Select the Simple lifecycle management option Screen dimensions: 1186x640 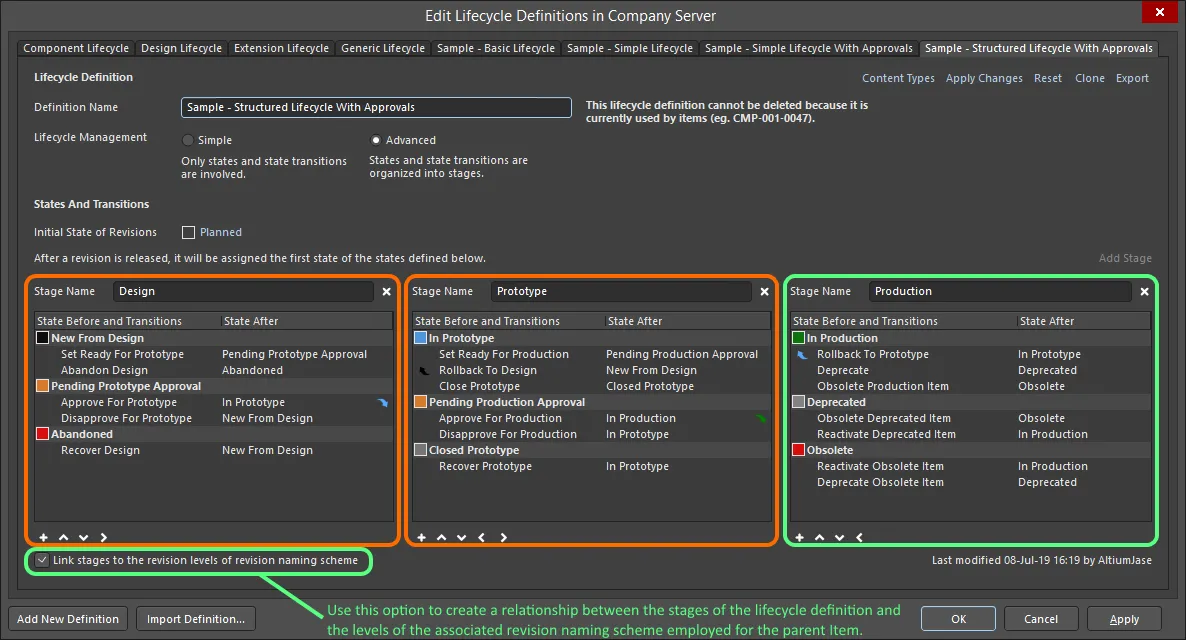[186, 140]
